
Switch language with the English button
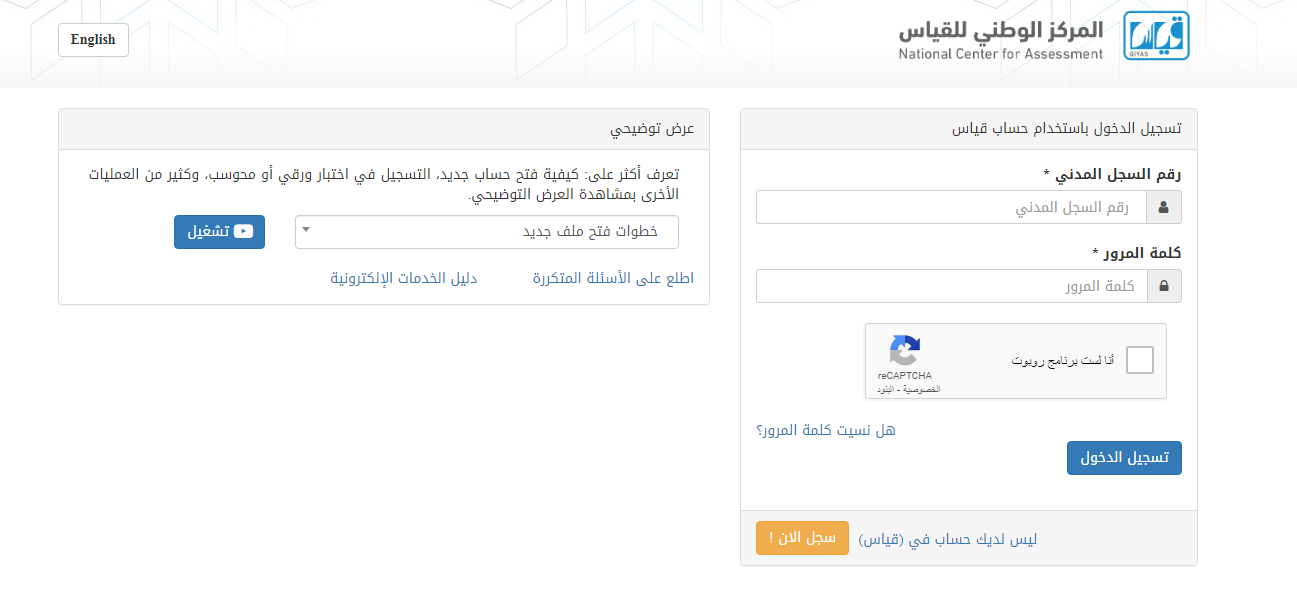93,40
